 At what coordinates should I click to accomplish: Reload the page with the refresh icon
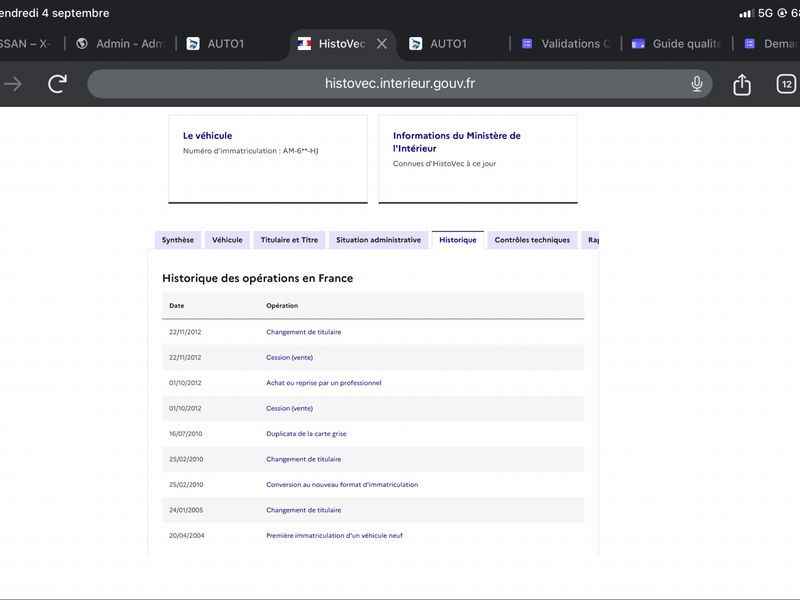pyautogui.click(x=57, y=84)
